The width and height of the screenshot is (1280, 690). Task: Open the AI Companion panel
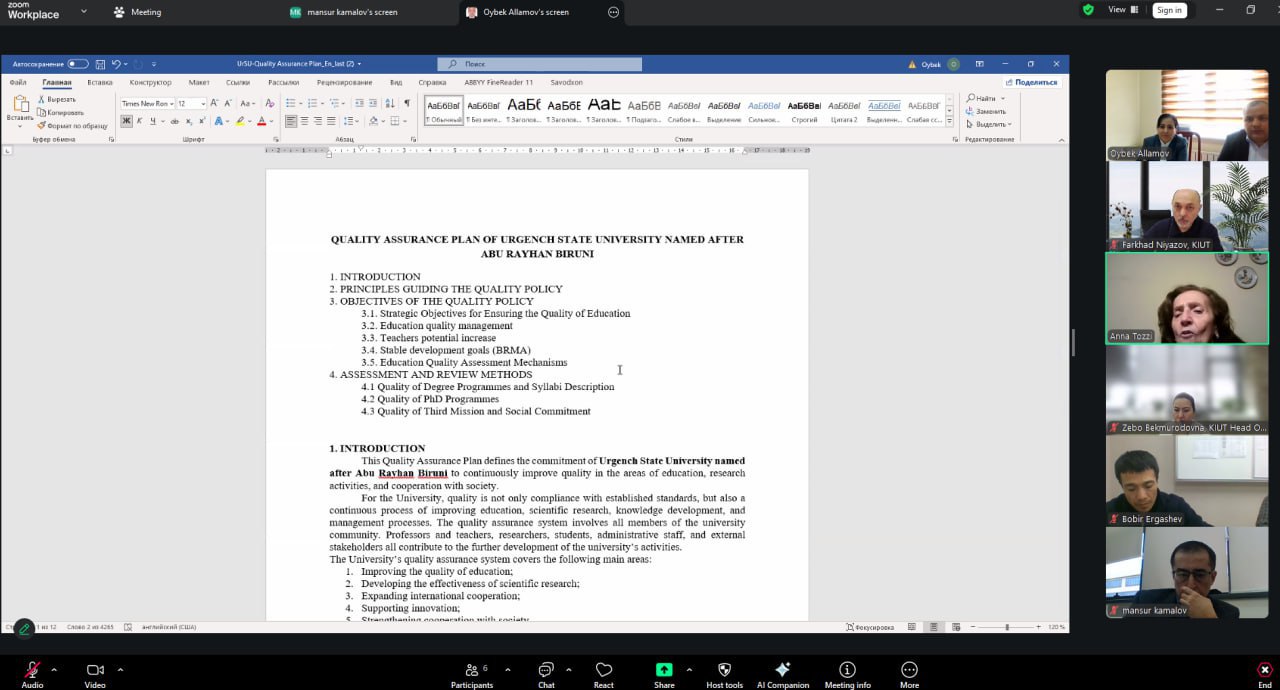(x=783, y=670)
